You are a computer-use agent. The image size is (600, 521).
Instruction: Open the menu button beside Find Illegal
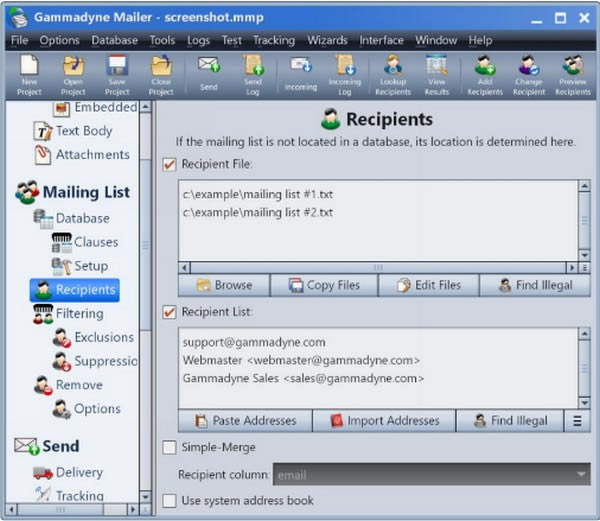coord(577,421)
